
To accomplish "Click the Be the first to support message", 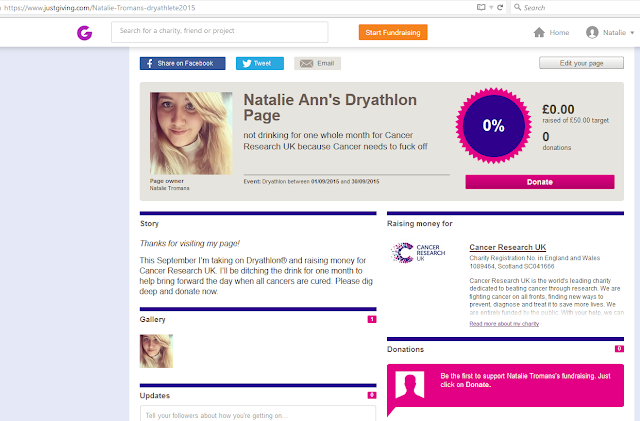I will pos(525,380).
